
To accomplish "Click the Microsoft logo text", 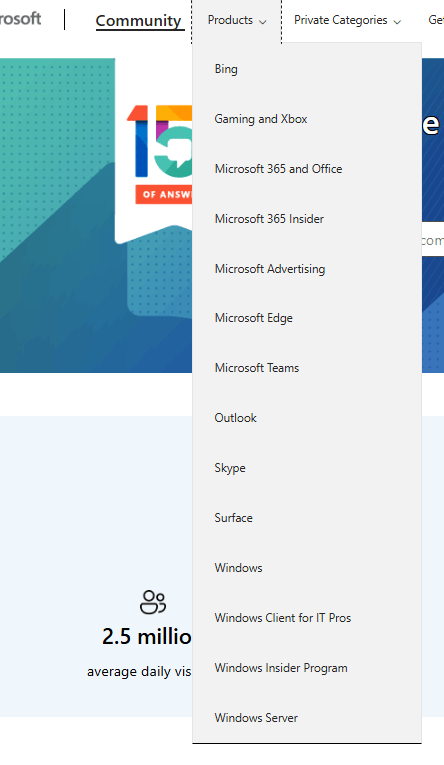I will click(x=20, y=19).
